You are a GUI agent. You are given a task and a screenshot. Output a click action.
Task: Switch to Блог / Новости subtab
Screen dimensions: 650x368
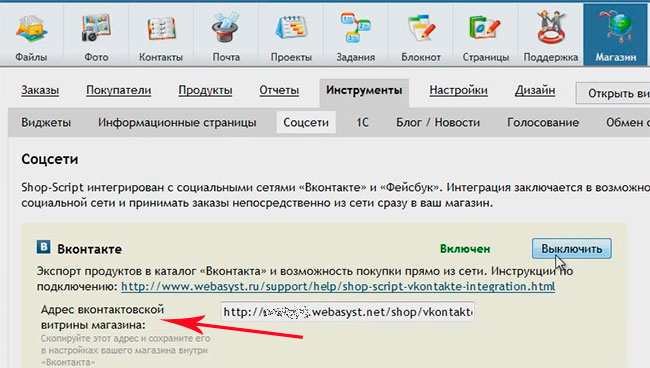[438, 123]
